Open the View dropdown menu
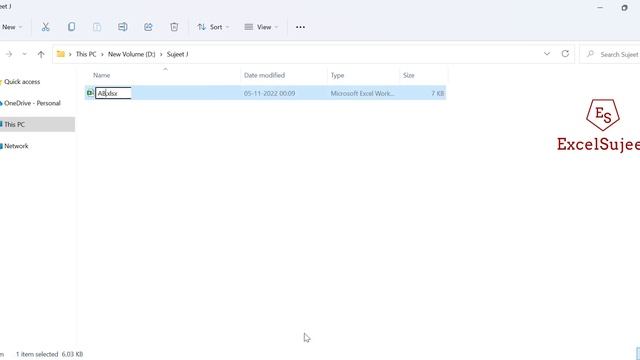Screen dimensions: 640x360 pos(261,27)
